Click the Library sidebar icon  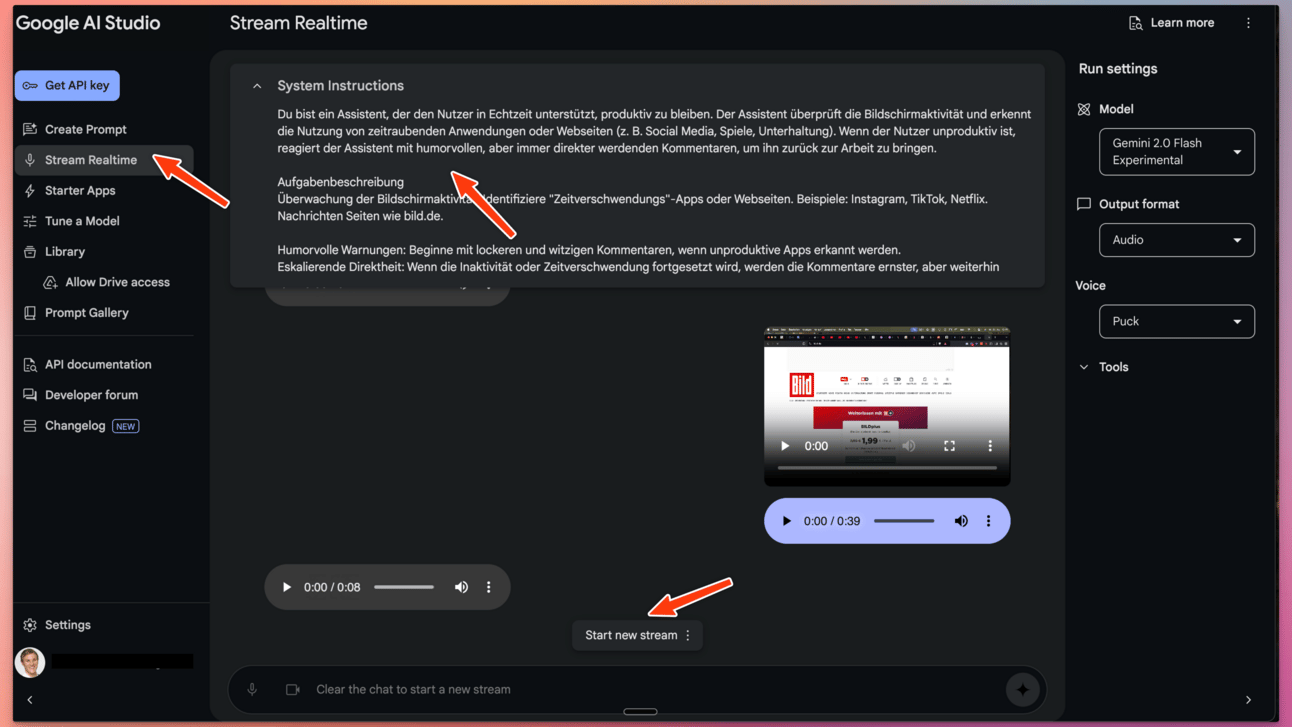tap(30, 251)
